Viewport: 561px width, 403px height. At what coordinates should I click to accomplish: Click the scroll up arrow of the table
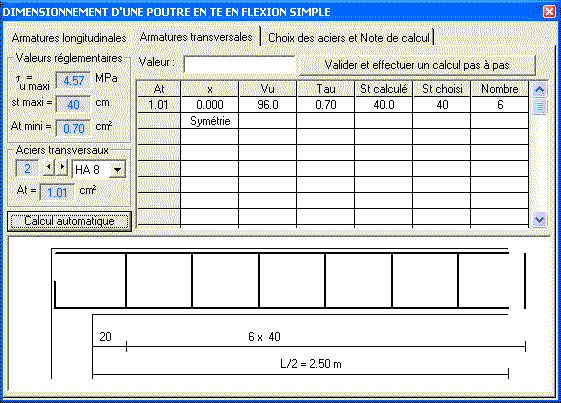tap(540, 89)
